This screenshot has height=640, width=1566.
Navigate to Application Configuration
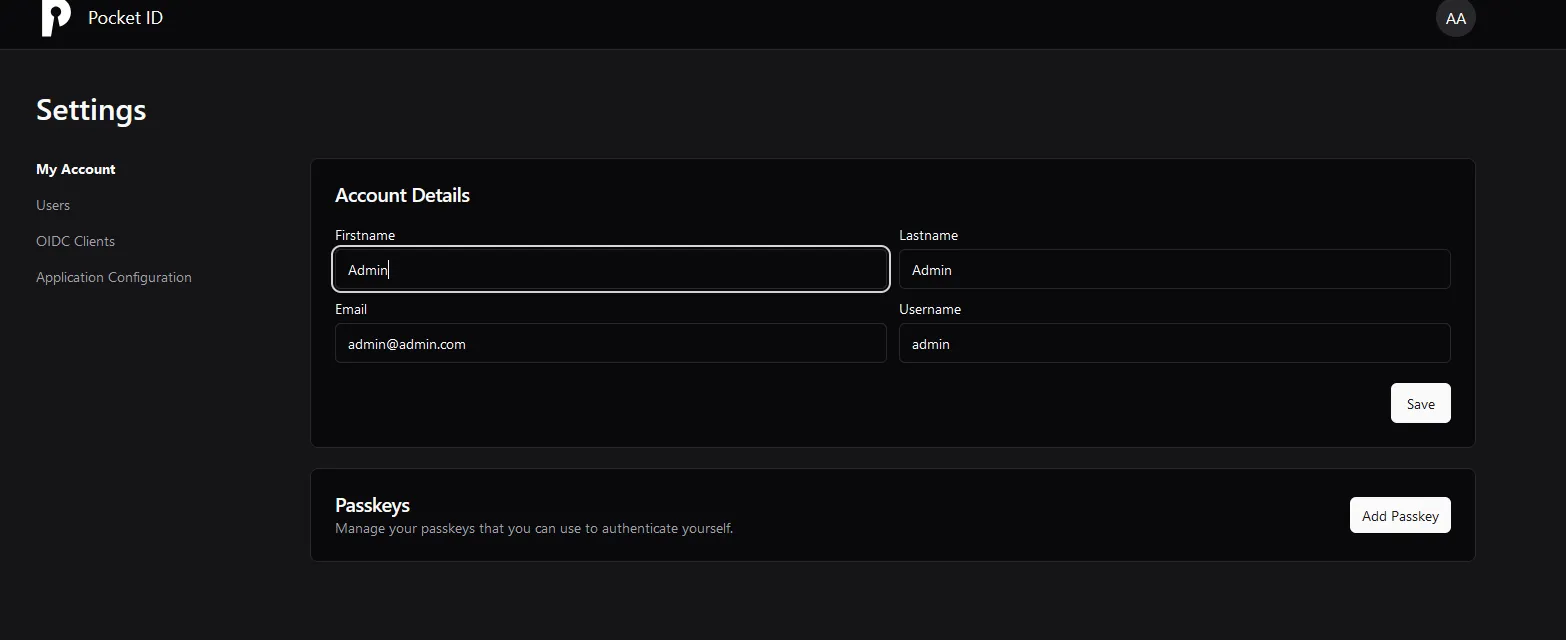point(114,277)
